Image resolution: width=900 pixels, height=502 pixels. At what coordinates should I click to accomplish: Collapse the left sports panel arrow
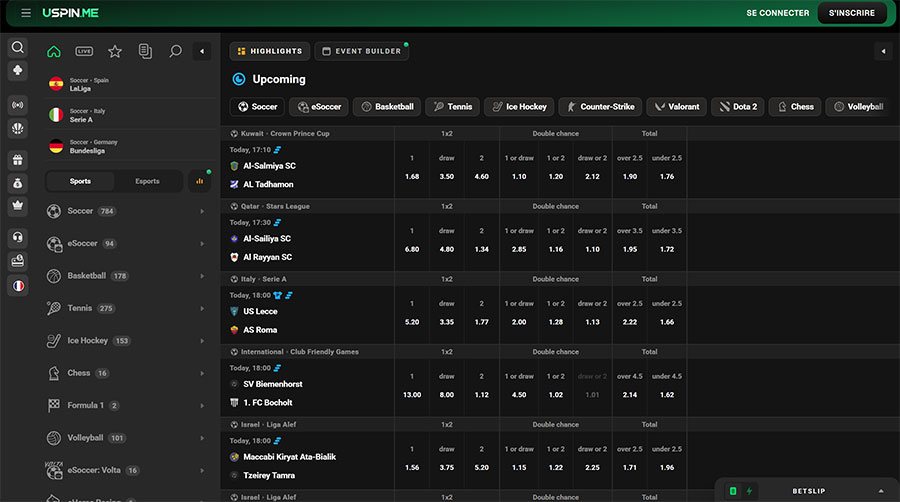tap(202, 51)
